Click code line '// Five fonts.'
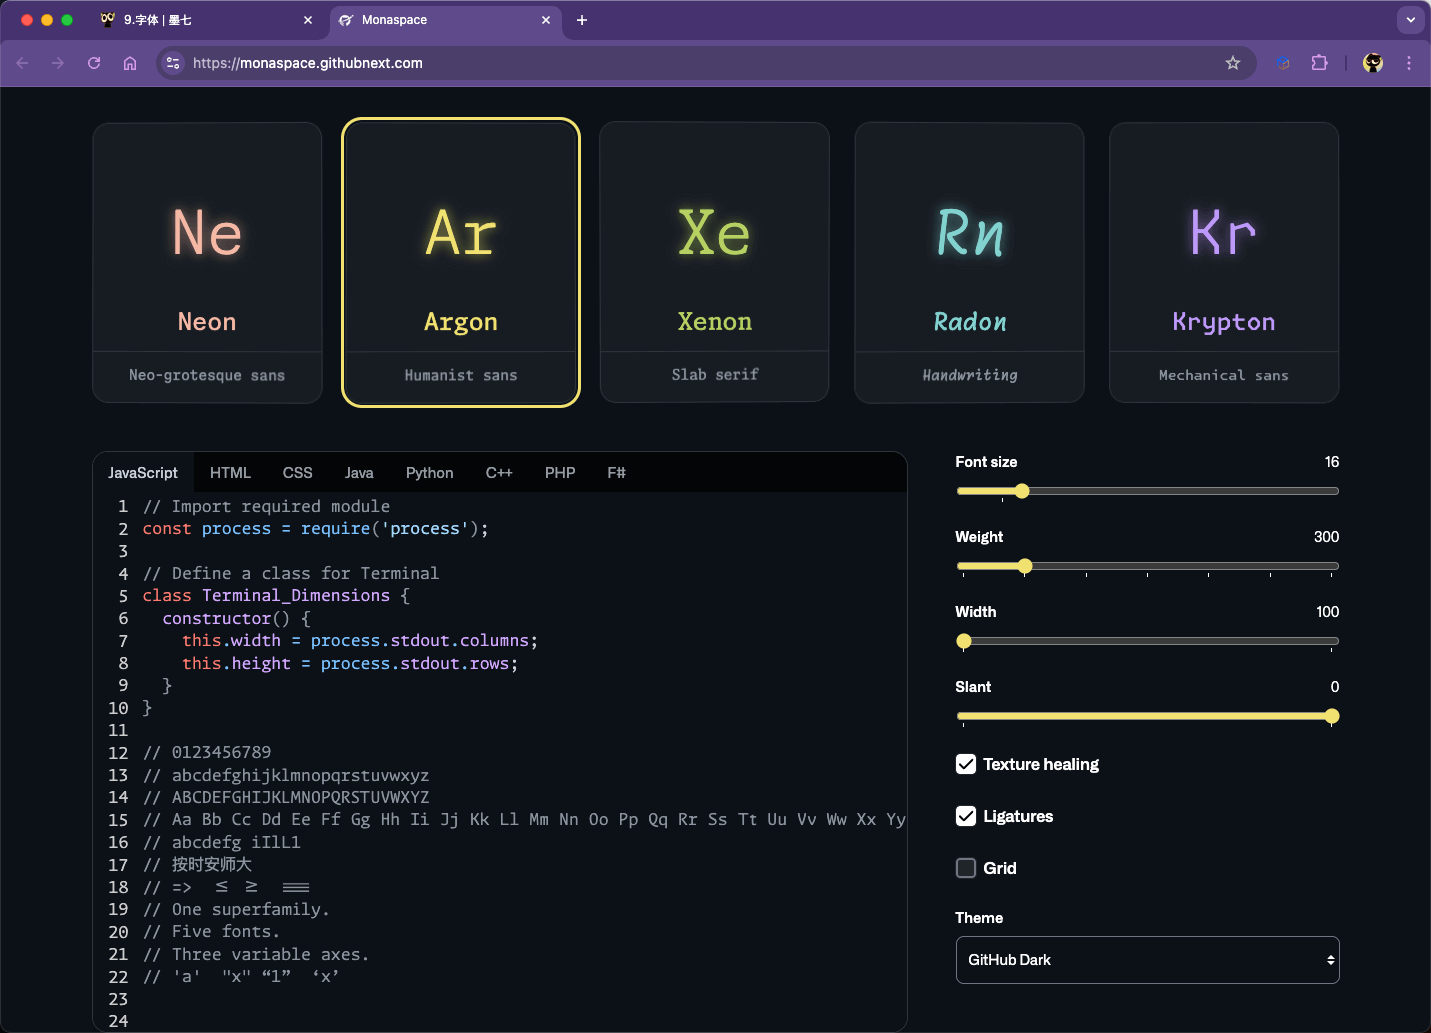Image resolution: width=1431 pixels, height=1033 pixels. pos(211,931)
